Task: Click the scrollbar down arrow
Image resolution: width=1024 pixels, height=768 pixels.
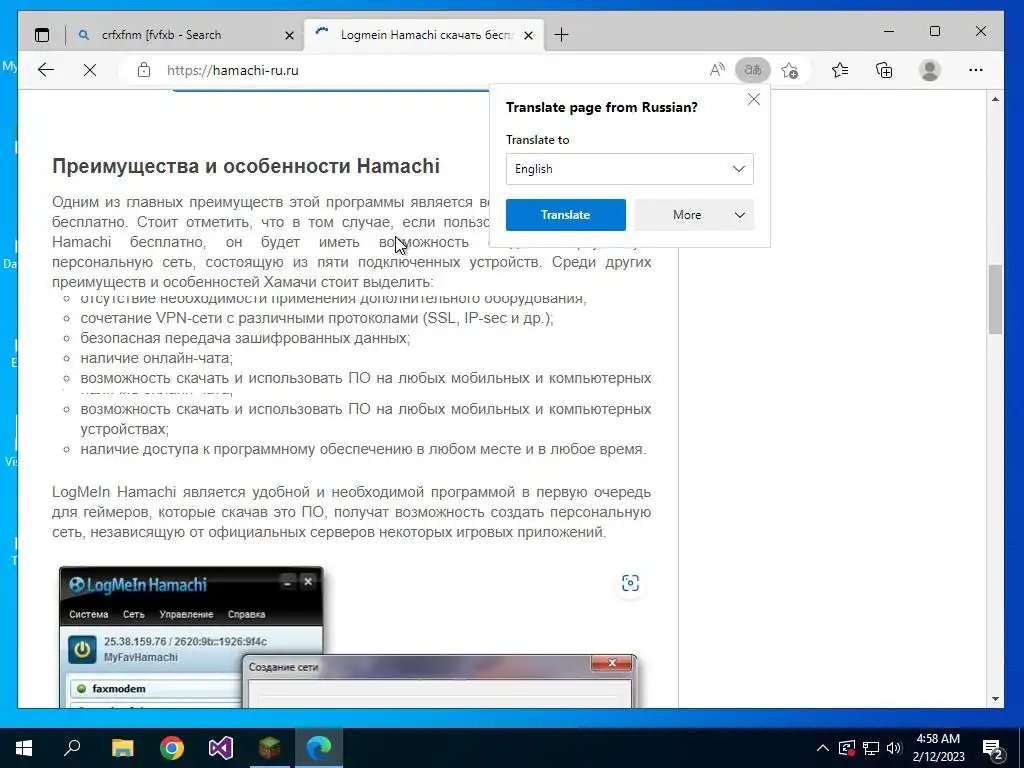Action: 995,698
